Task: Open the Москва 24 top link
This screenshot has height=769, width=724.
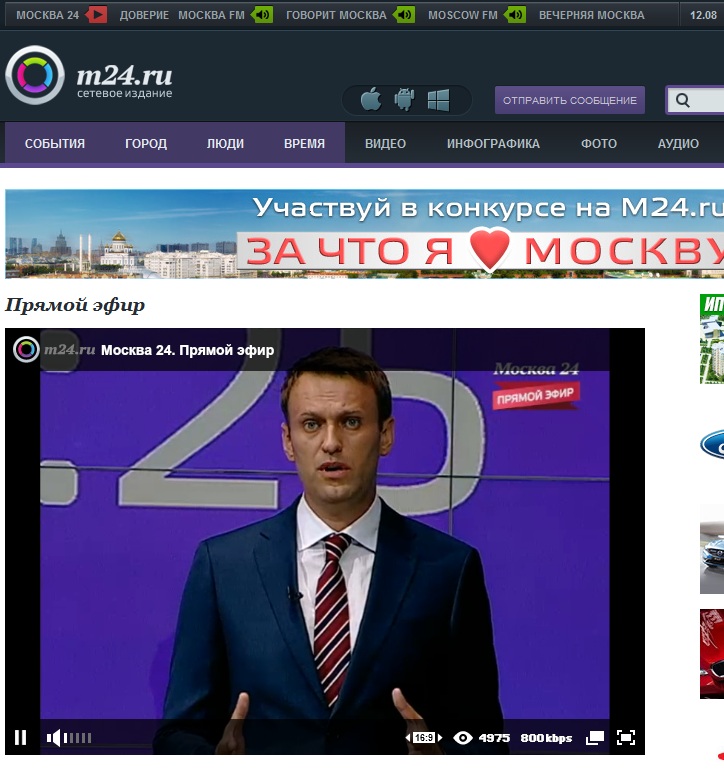Action: pos(48,15)
